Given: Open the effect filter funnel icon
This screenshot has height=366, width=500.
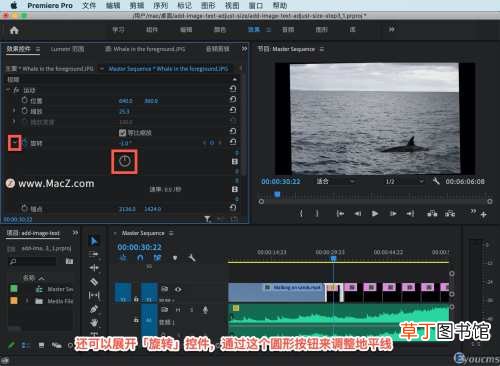Looking at the screenshot, I should tap(207, 219).
